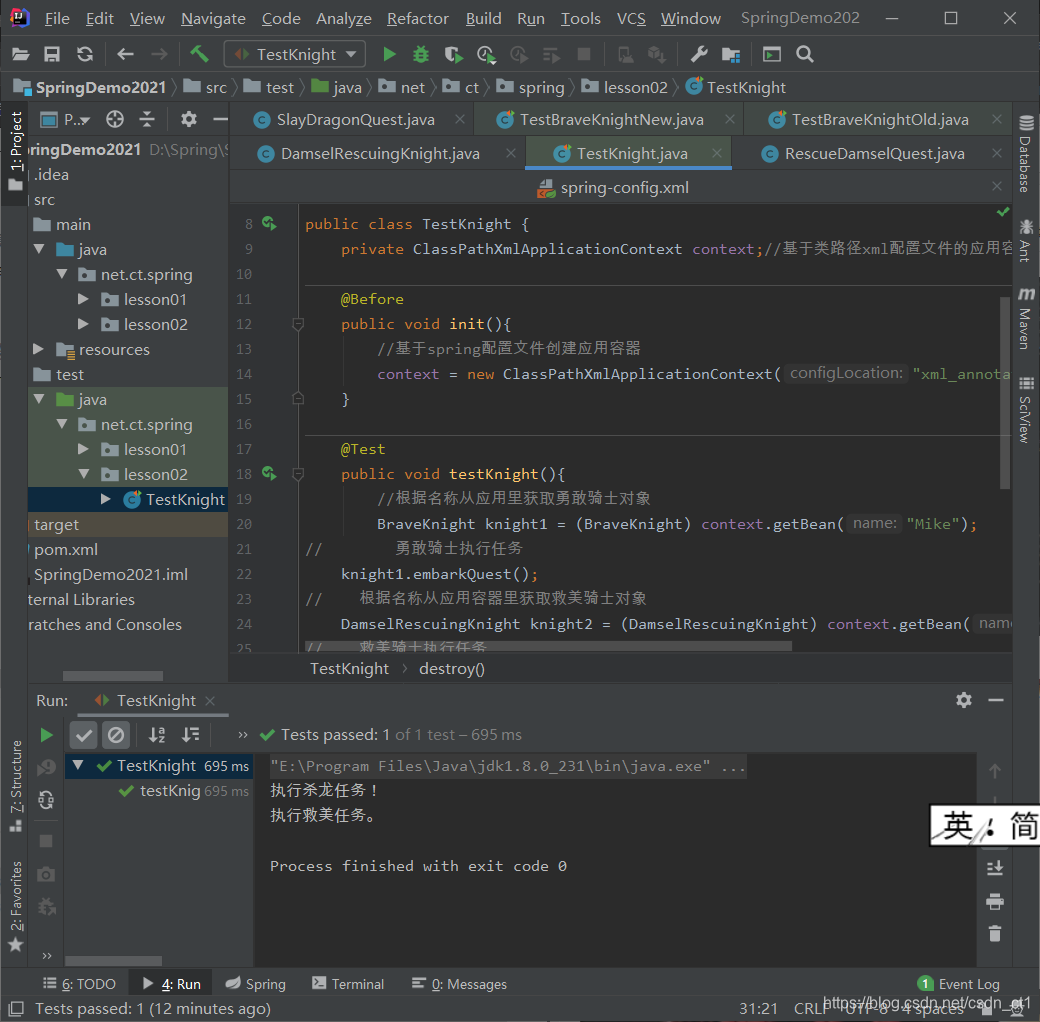Click the editor vertical scrollbar
This screenshot has width=1040, height=1022.
[1005, 393]
